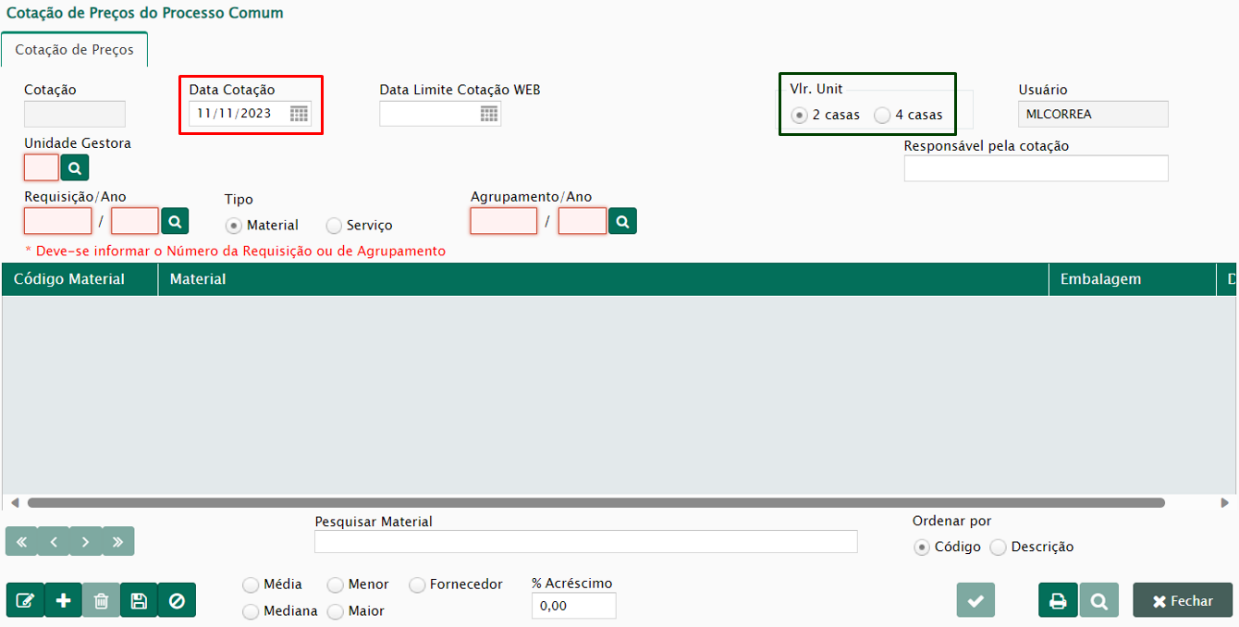The height and width of the screenshot is (627, 1239).
Task: Switch to the Cotação de Preços tab
Action: pos(74,50)
